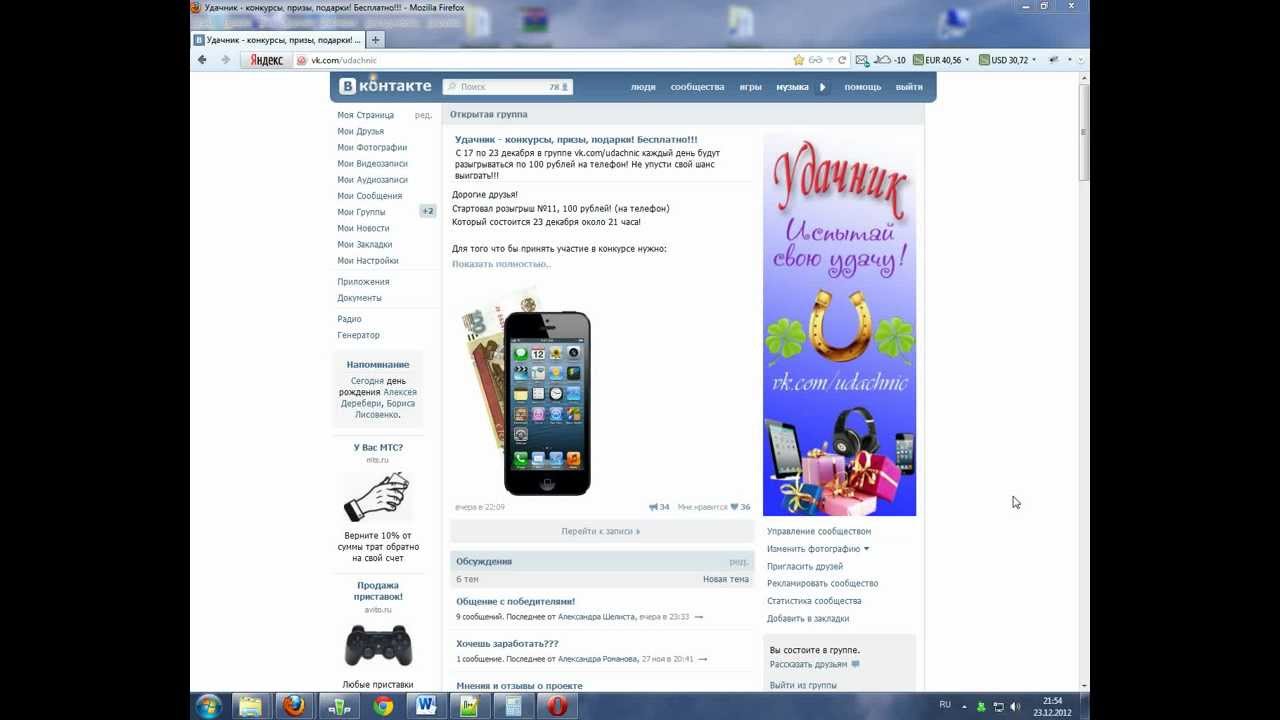Click Рассказать друзьям link
The height and width of the screenshot is (720, 1280).
tap(808, 664)
